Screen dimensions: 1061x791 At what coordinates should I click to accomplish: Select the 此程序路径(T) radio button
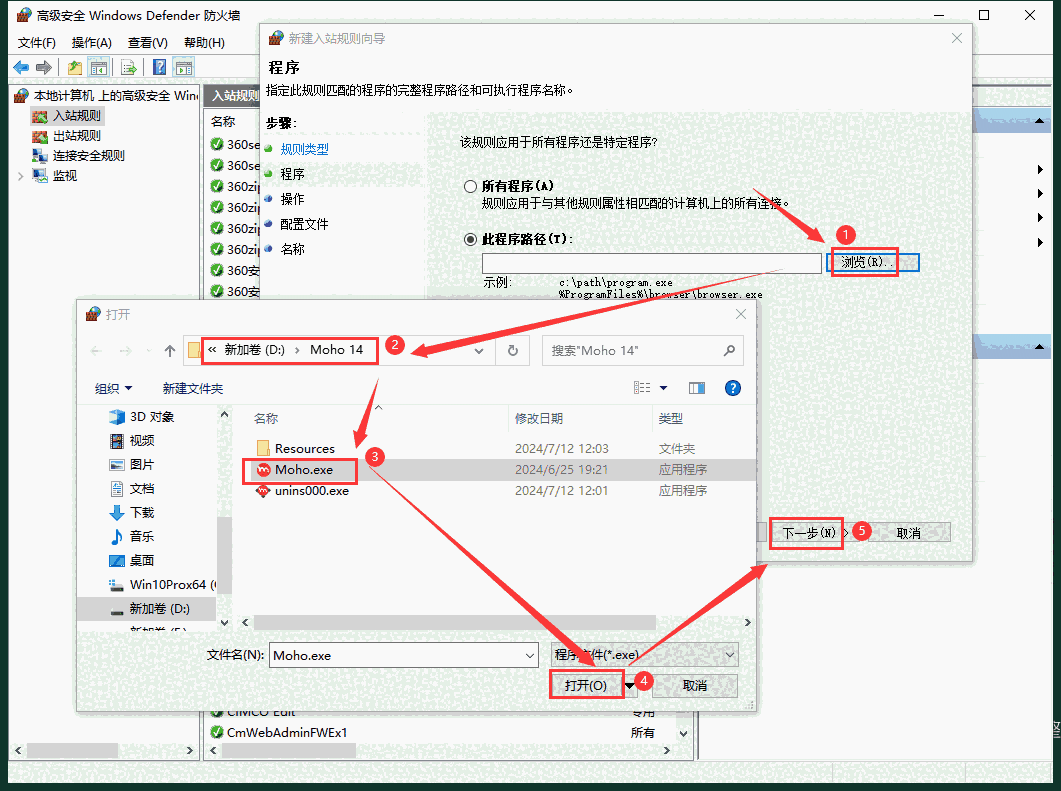(470, 240)
